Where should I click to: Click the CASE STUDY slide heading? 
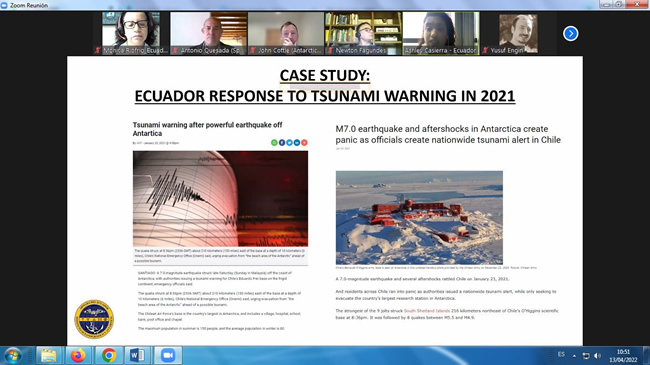(325, 76)
